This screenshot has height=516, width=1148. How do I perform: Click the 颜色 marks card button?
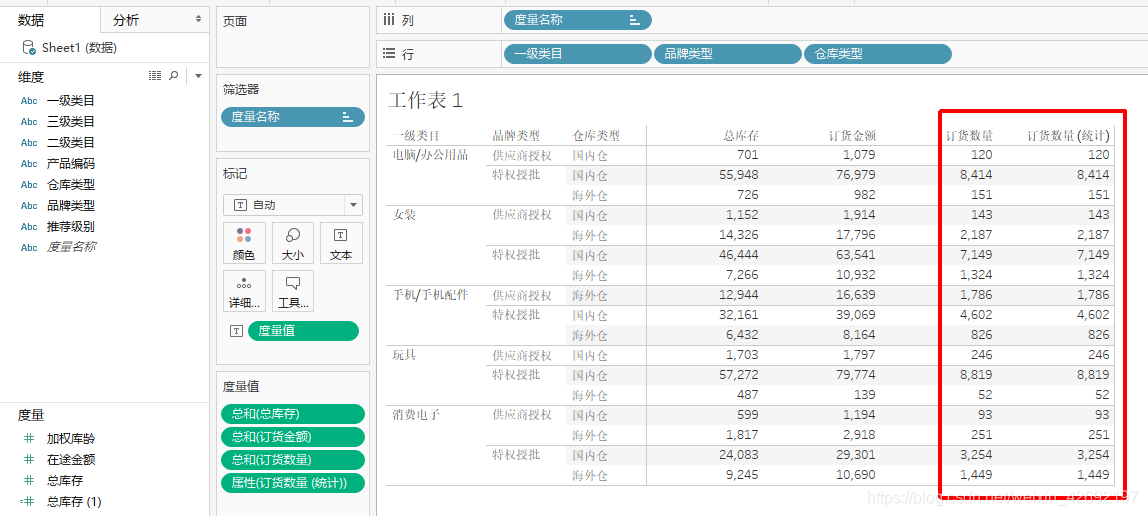coord(244,244)
